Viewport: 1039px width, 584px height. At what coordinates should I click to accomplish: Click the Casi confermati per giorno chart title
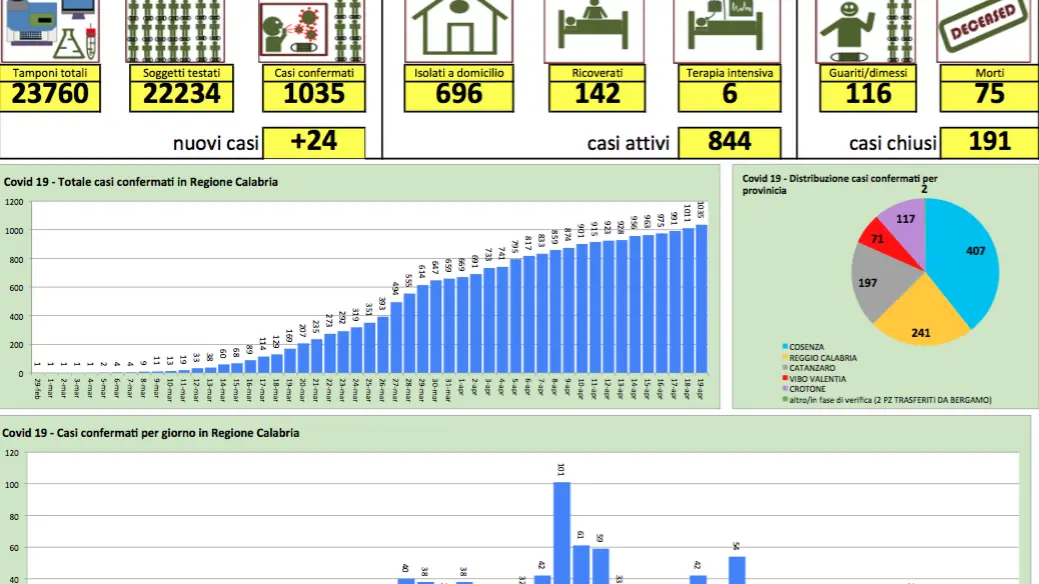point(150,433)
